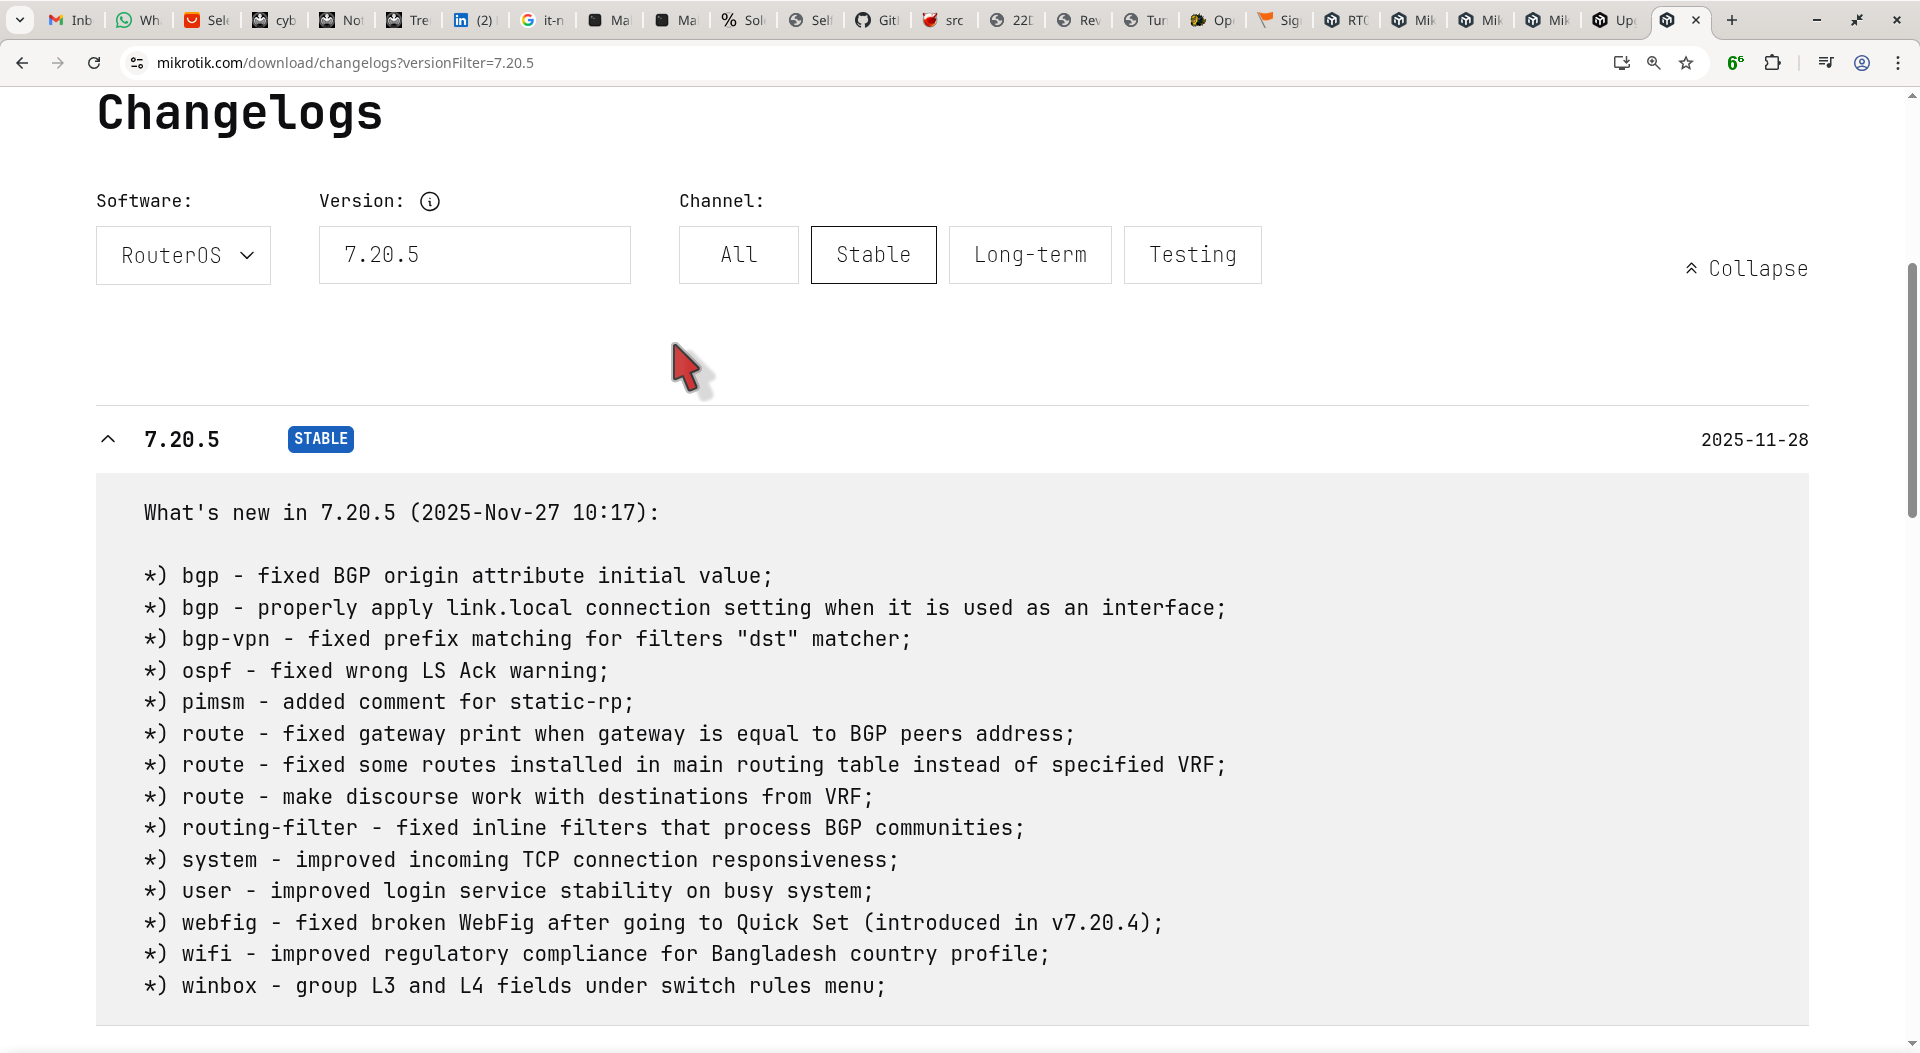Click the install app icon in address bar
The width and height of the screenshot is (1920, 1053).
click(1621, 63)
